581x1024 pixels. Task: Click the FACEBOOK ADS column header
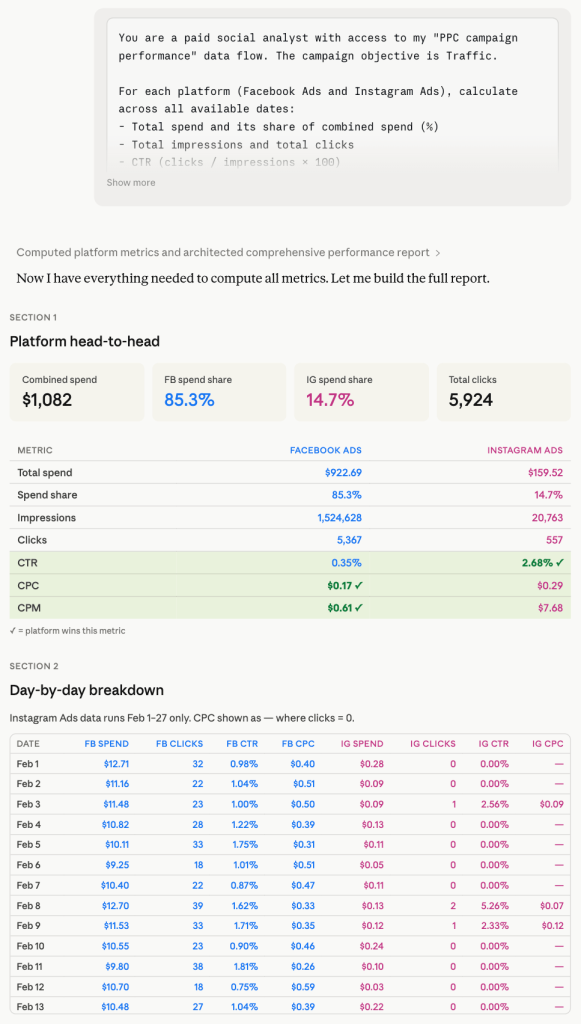(x=325, y=450)
